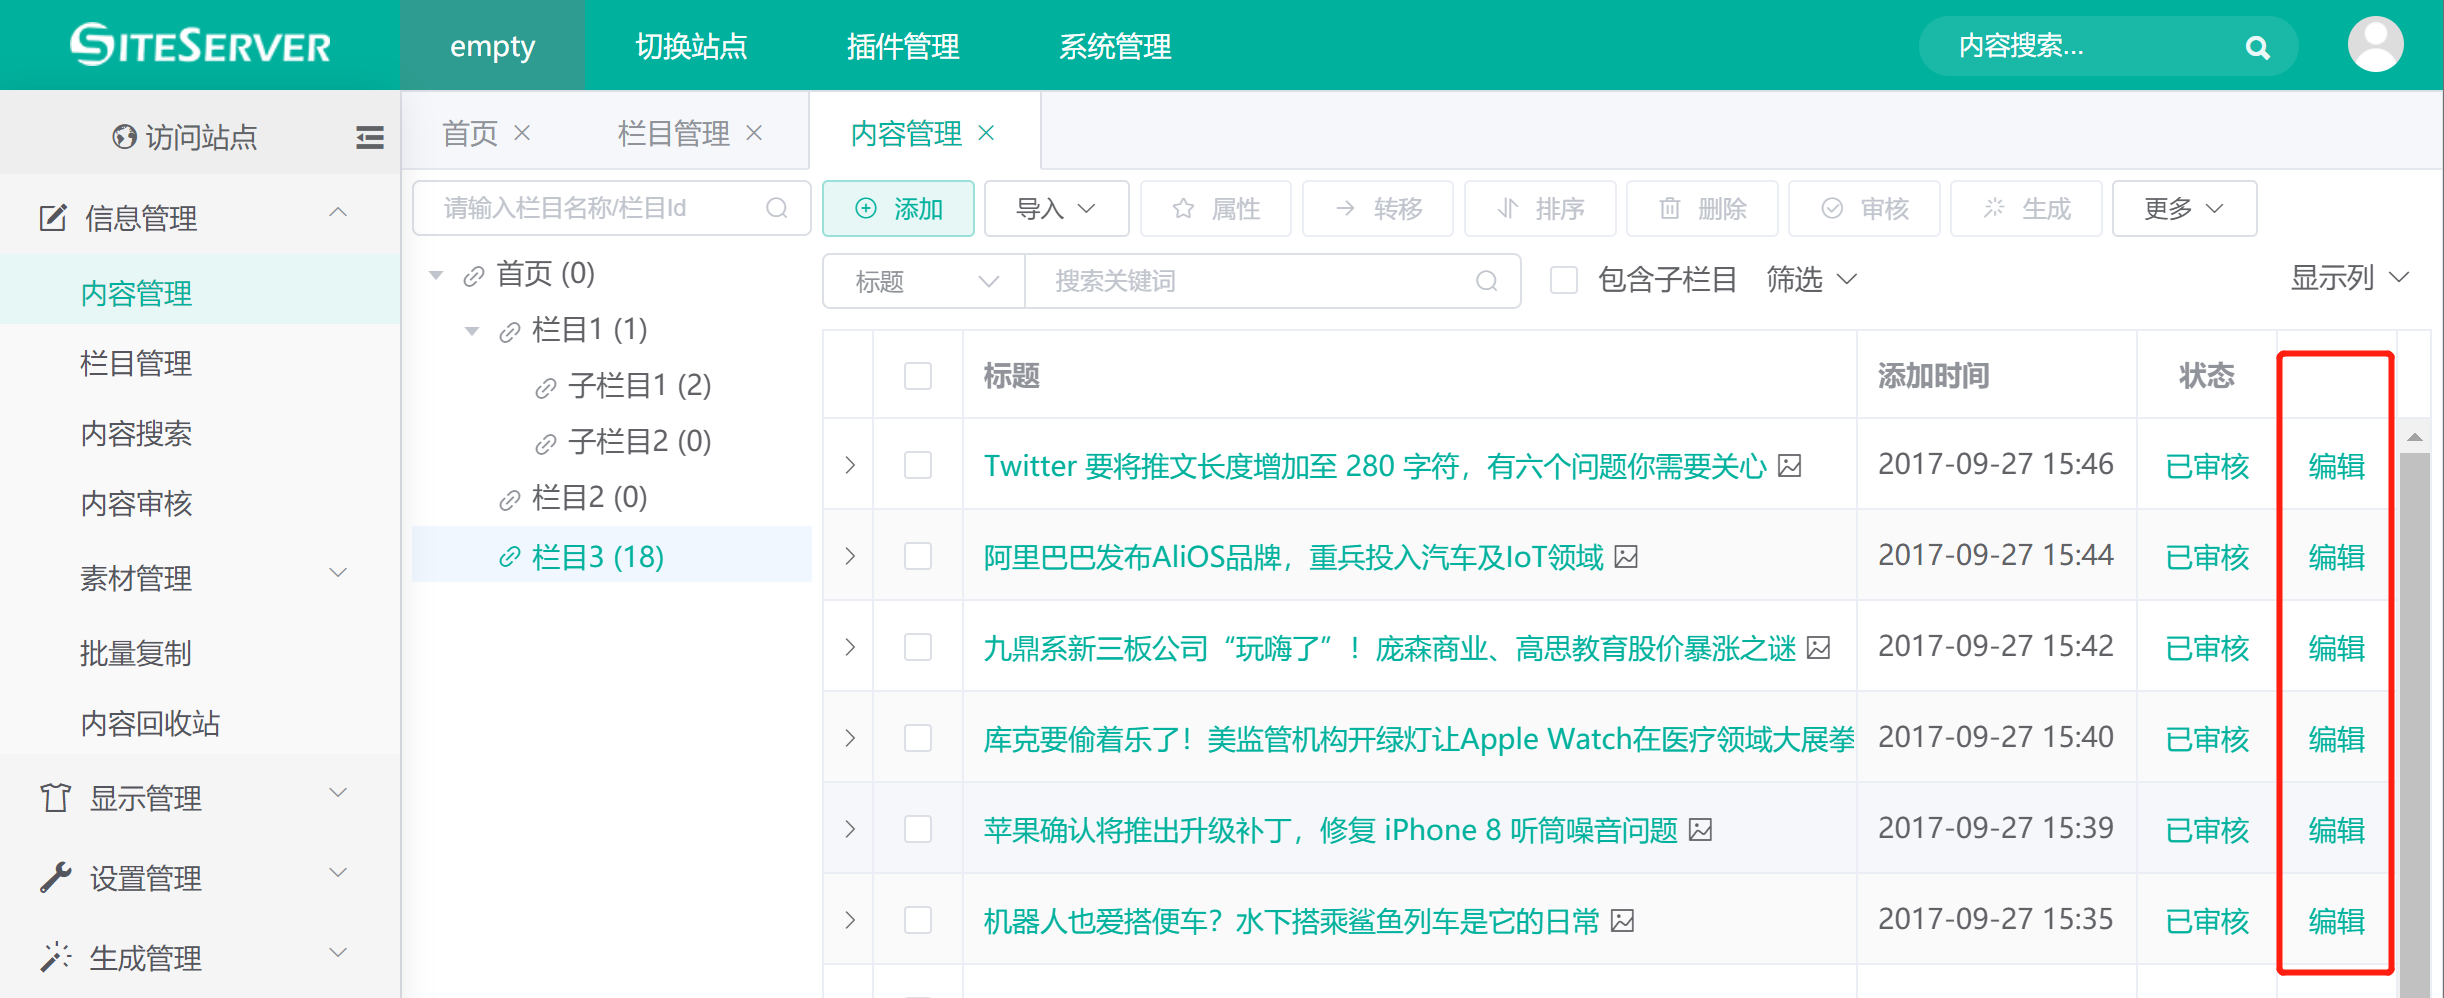
Task: Click the 审核 review check icon
Action: coord(1831,209)
